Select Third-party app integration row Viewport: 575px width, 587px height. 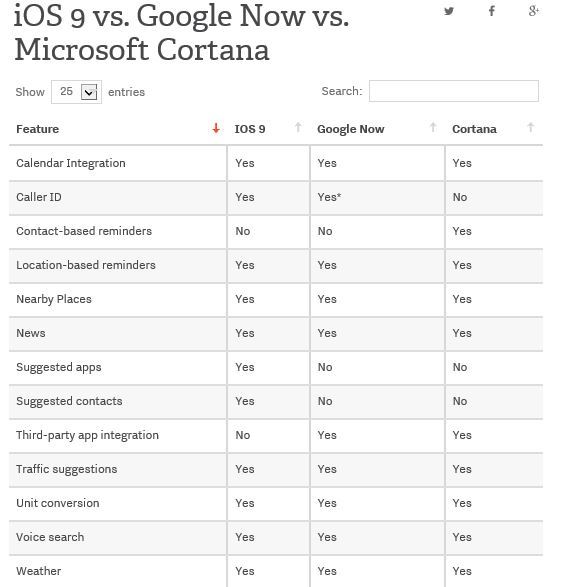[x=276, y=436]
